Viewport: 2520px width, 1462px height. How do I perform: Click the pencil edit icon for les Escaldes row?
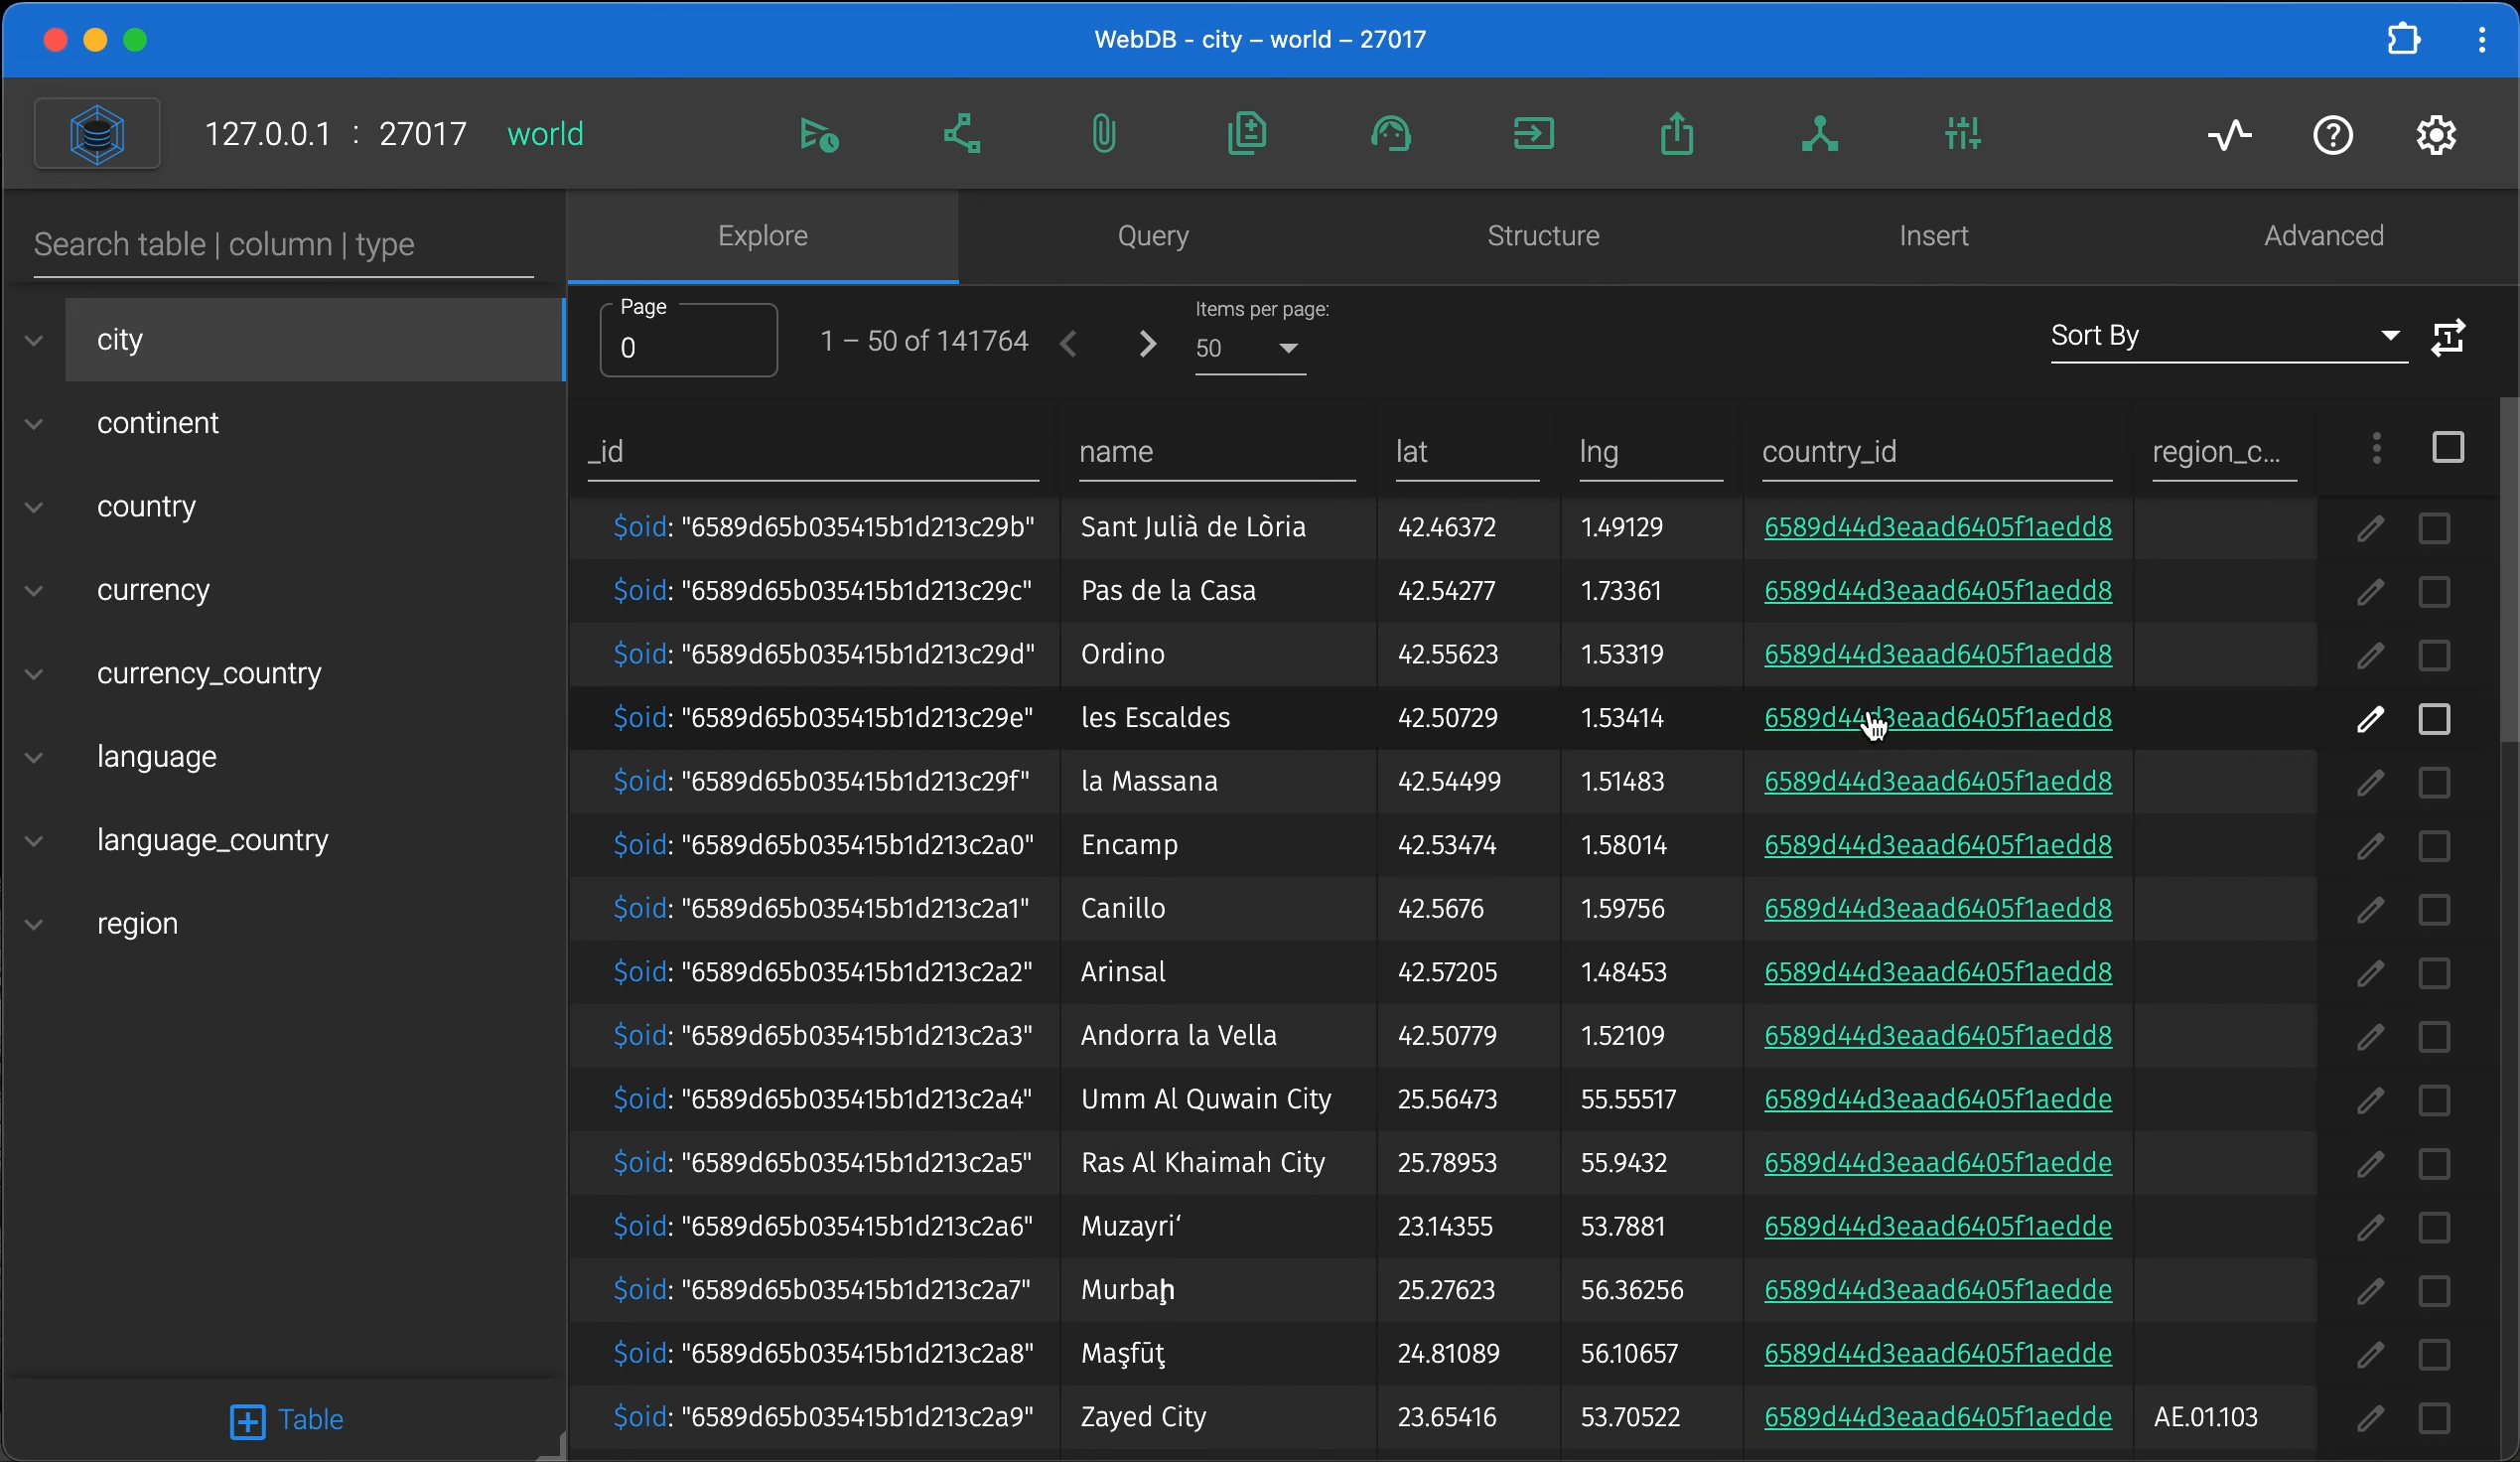tap(2370, 719)
